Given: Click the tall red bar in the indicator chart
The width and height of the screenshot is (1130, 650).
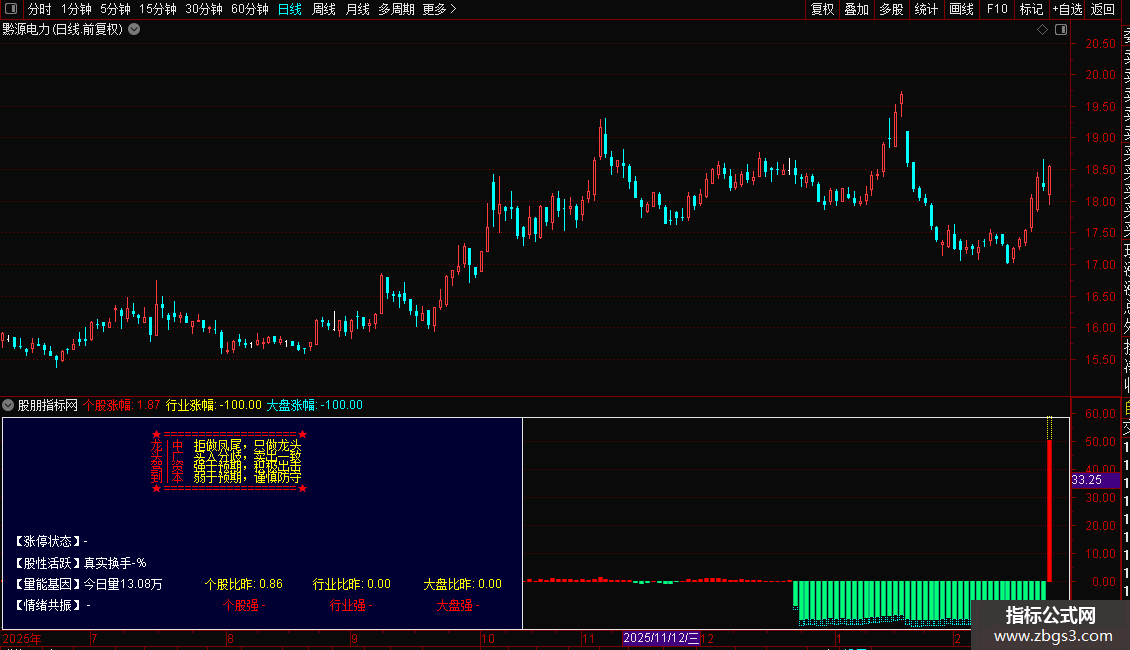Looking at the screenshot, I should tap(1049, 510).
